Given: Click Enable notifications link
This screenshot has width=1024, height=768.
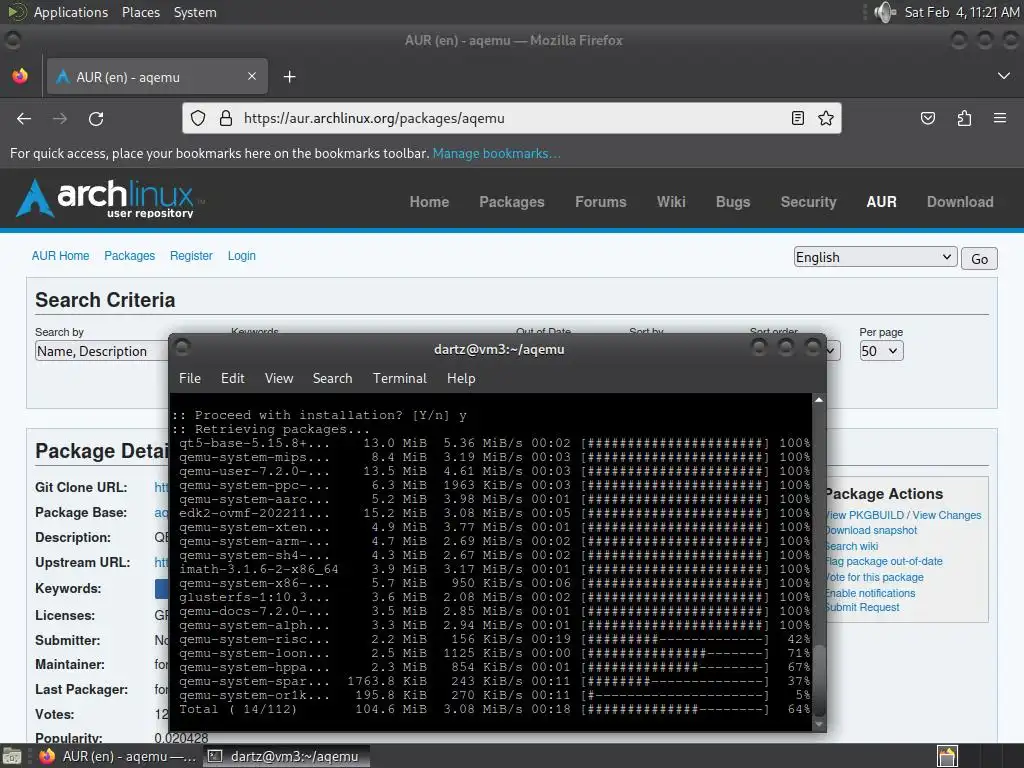Looking at the screenshot, I should click(x=871, y=593).
